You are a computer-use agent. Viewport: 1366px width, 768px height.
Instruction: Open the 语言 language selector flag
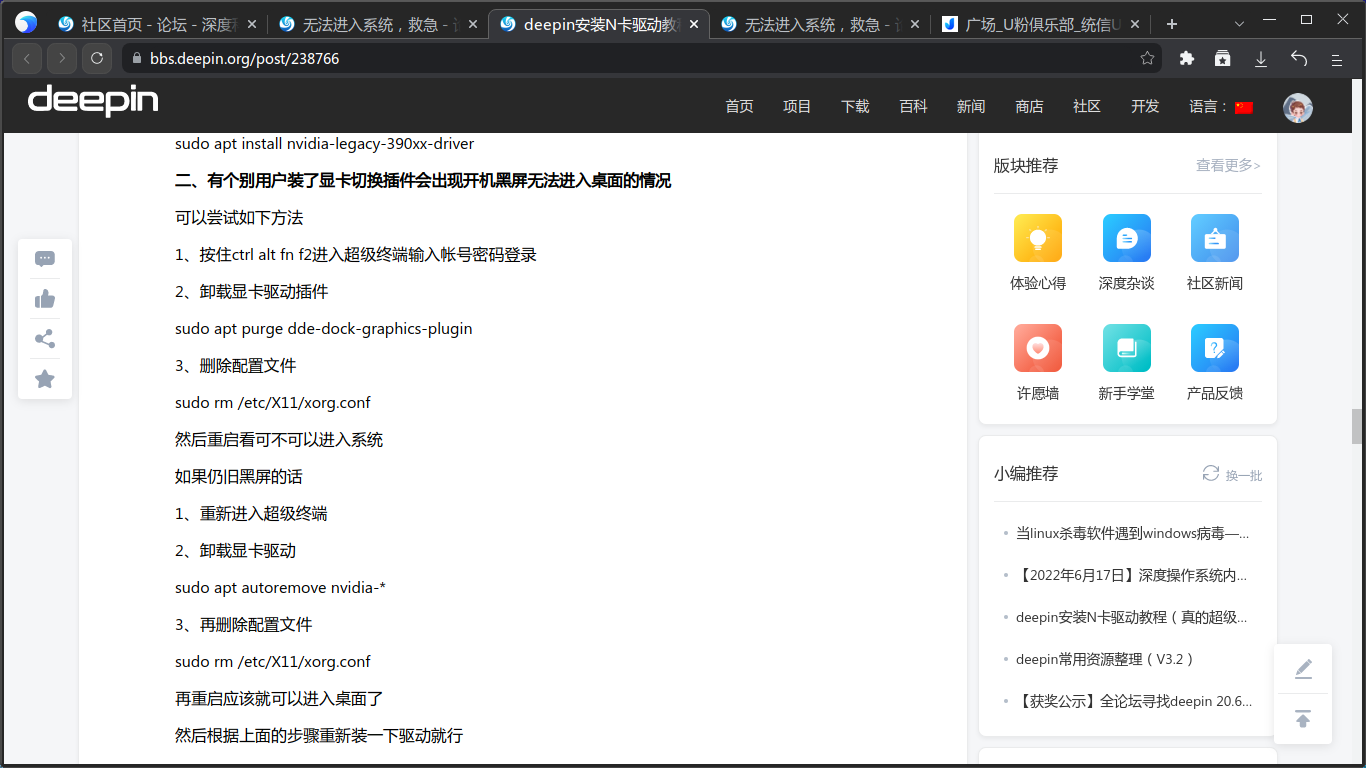point(1244,107)
